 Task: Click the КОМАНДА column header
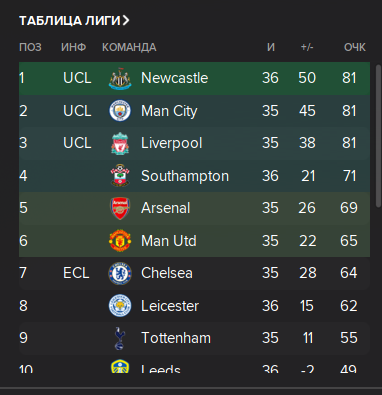click(x=129, y=47)
